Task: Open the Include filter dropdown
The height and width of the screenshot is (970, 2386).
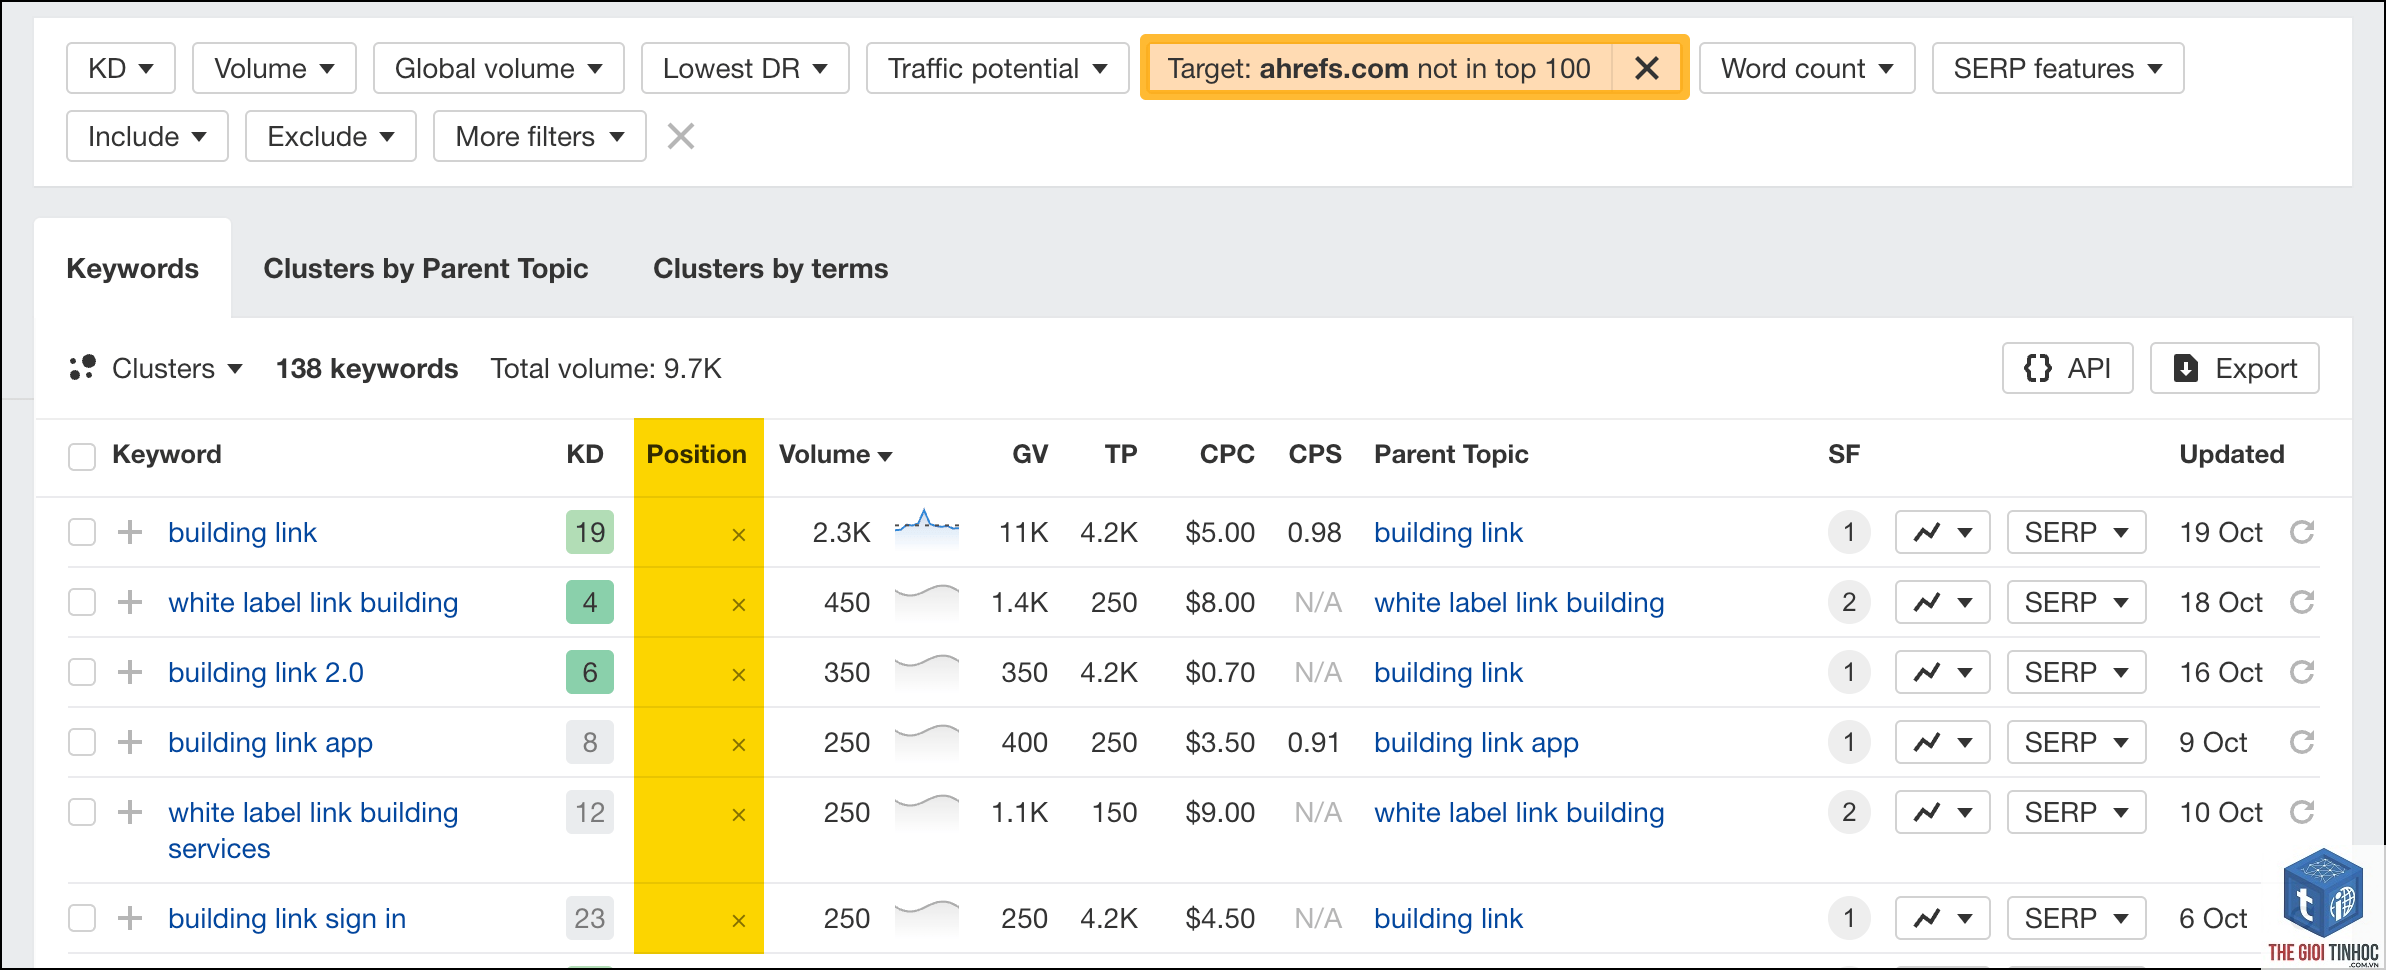Action: click(147, 136)
